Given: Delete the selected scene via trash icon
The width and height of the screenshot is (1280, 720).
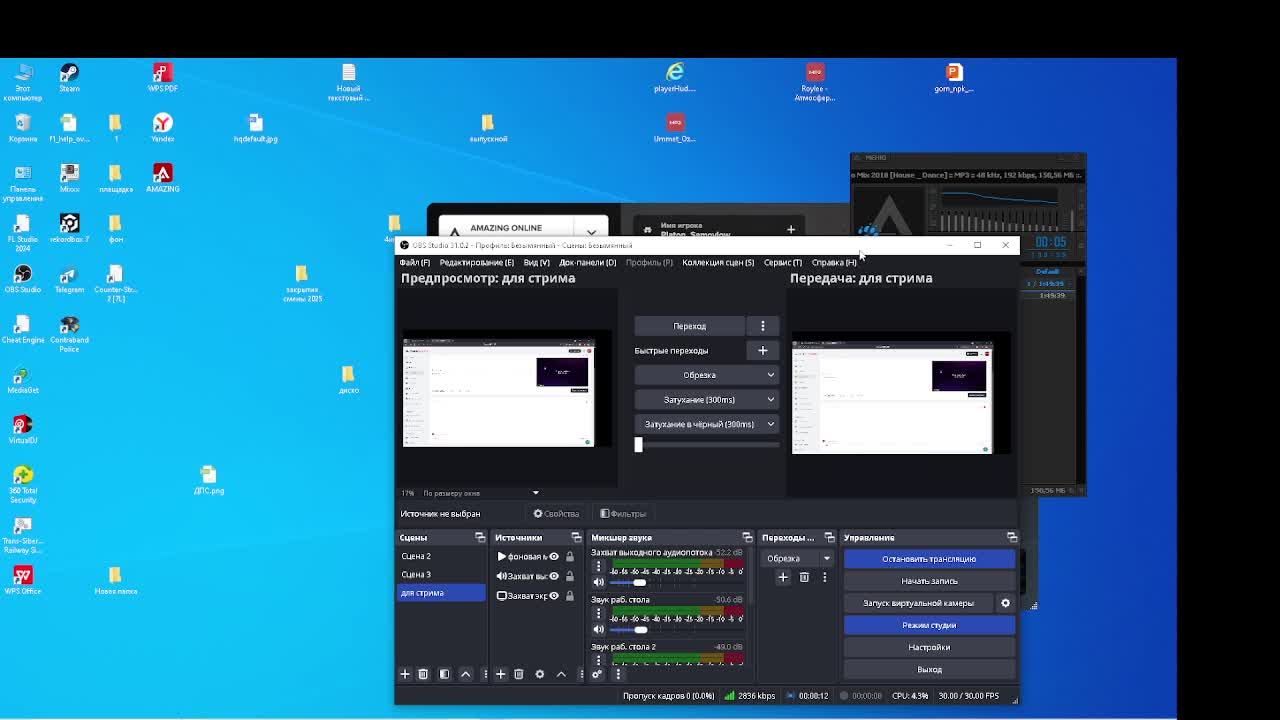Looking at the screenshot, I should pos(423,674).
